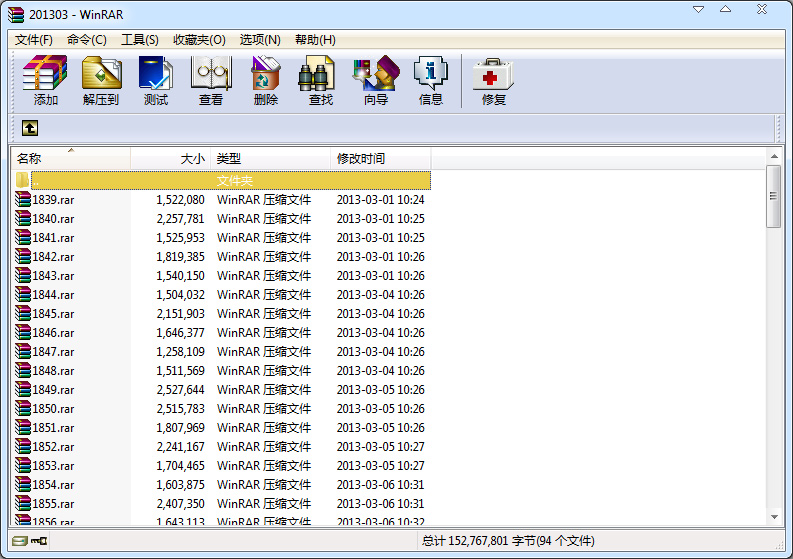
Task: Select the 1845.rar file entry
Action: [x=53, y=314]
